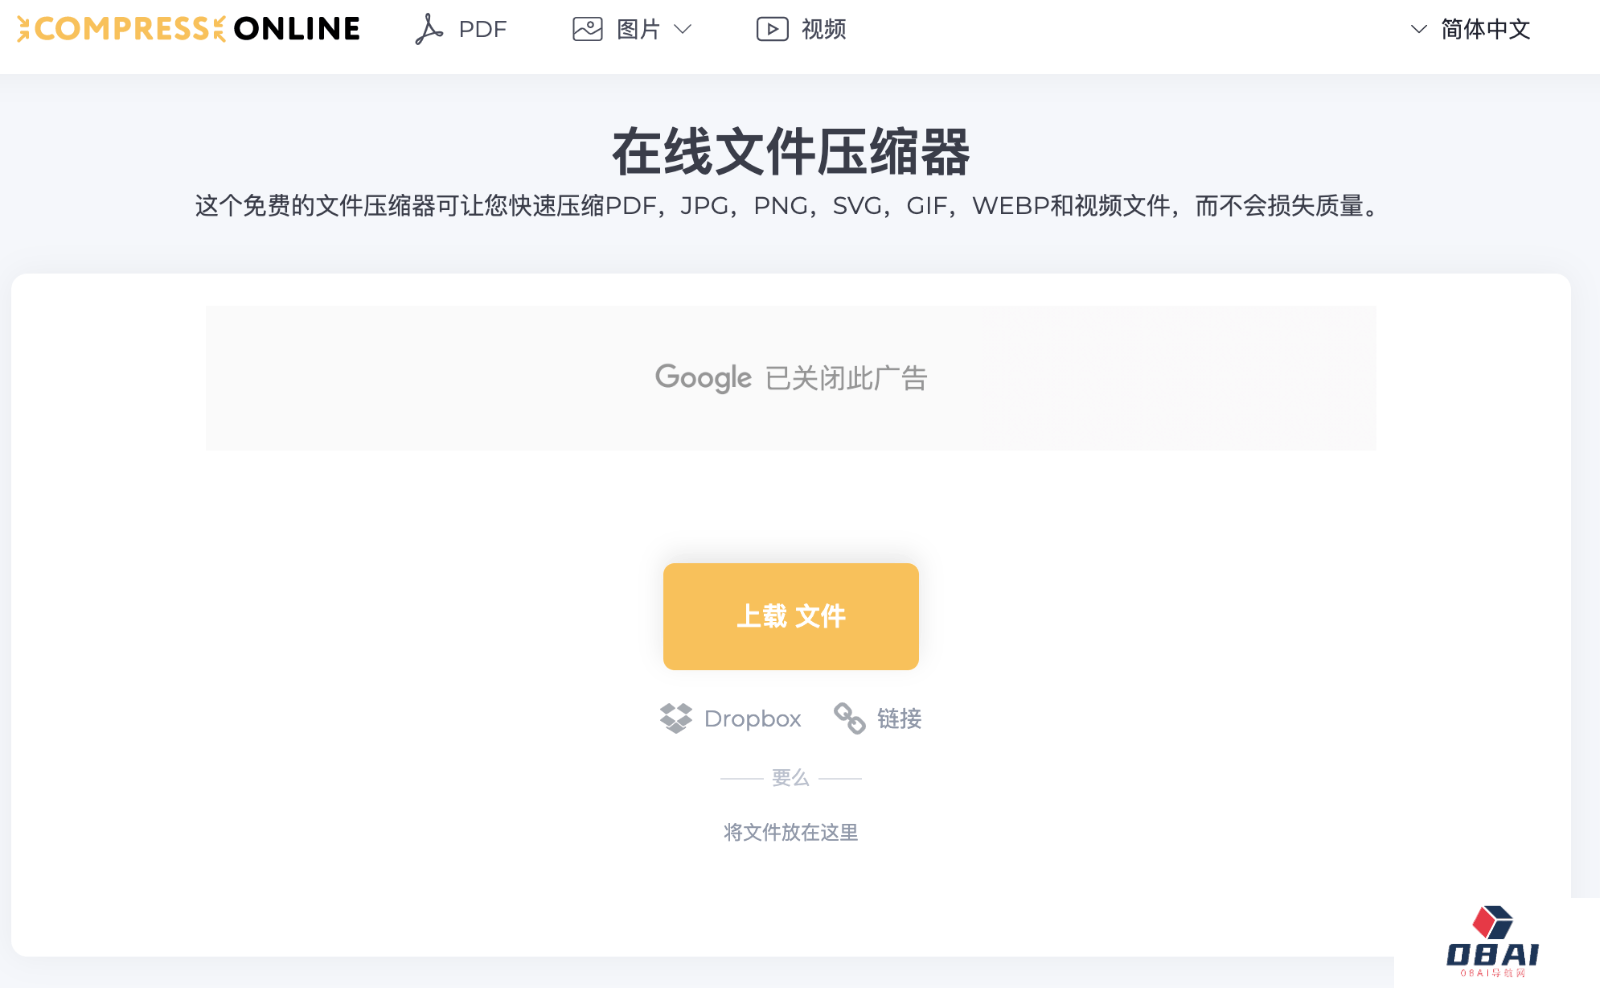Screen dimensions: 1600x988
Task: Open the 图片 menu item
Action: [638, 29]
